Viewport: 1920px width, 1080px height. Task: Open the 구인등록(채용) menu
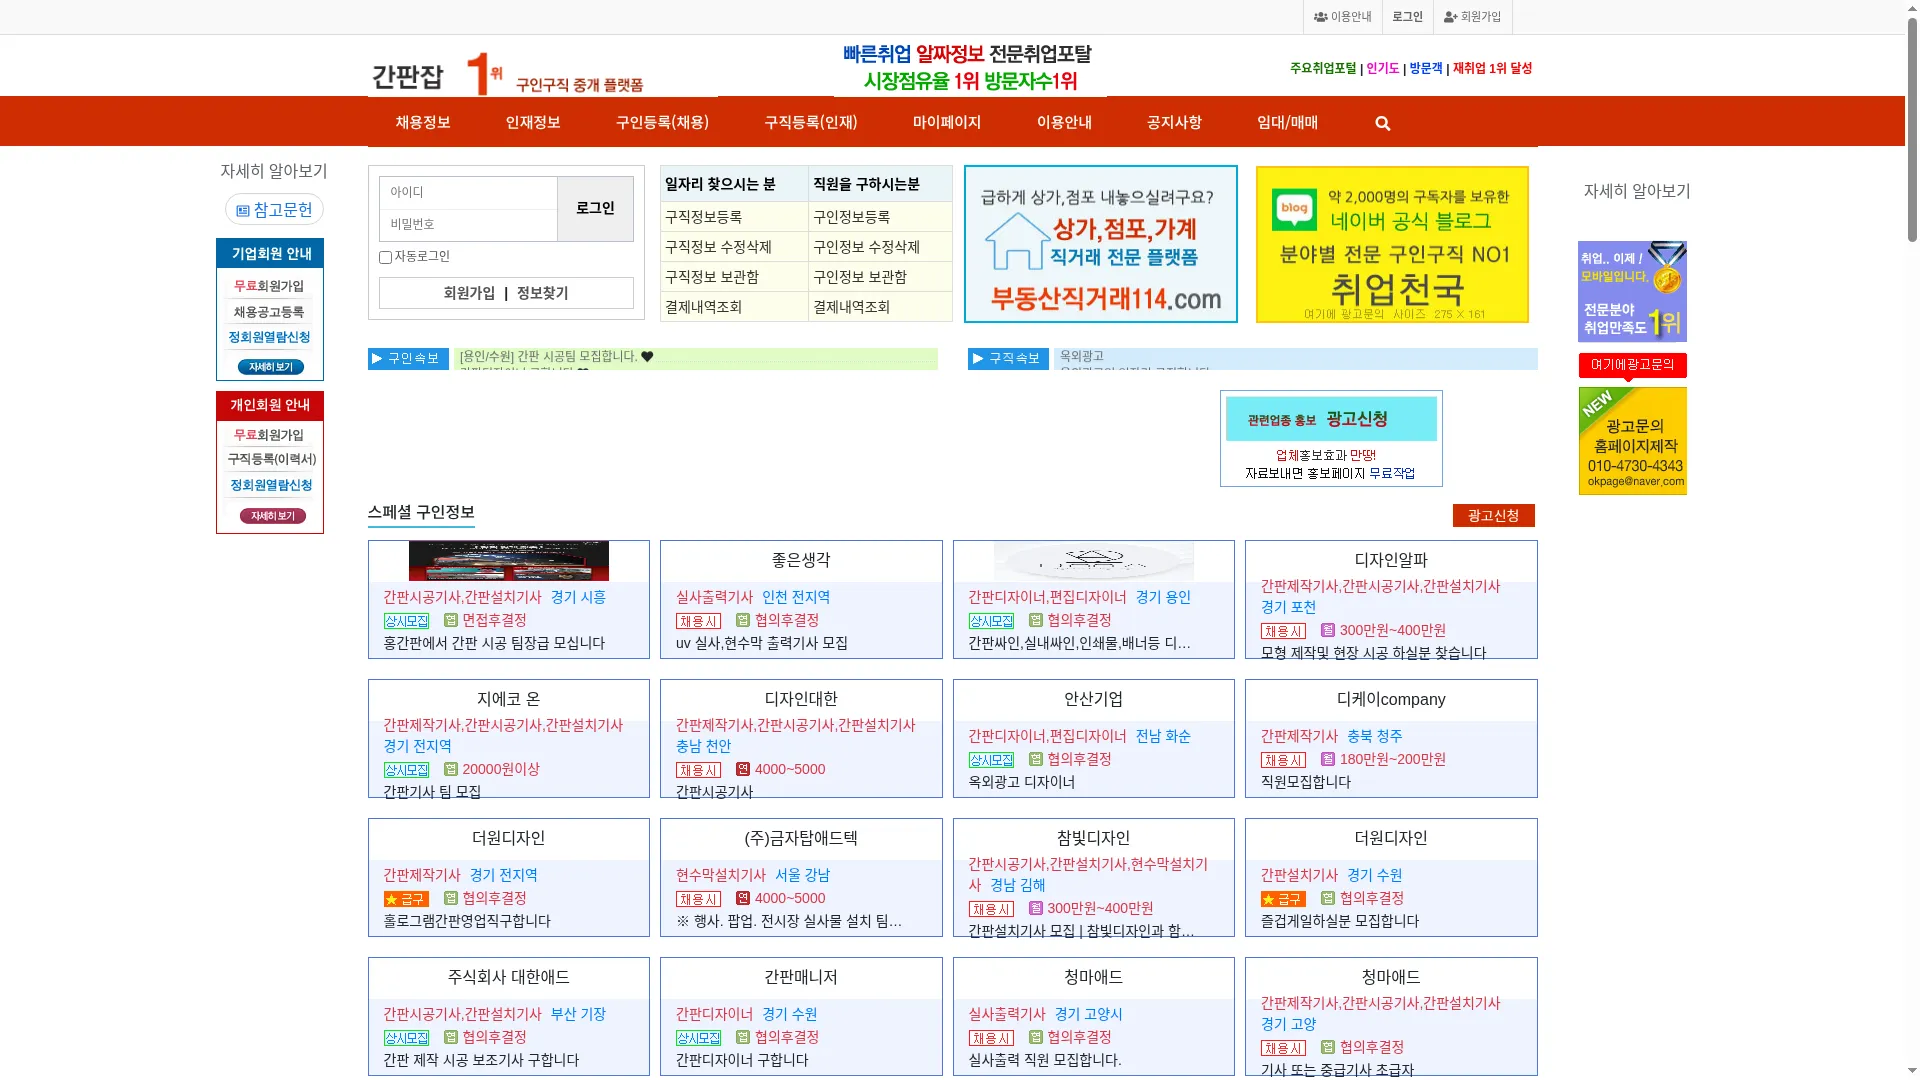[662, 122]
